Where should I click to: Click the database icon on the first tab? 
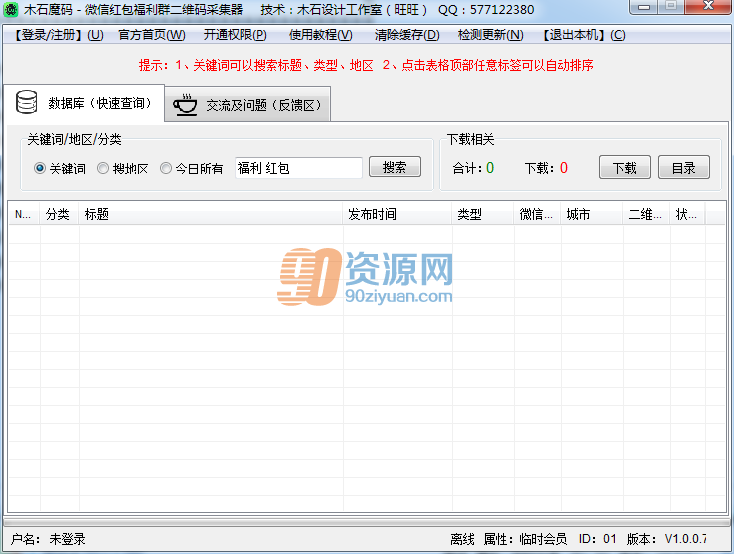26,102
